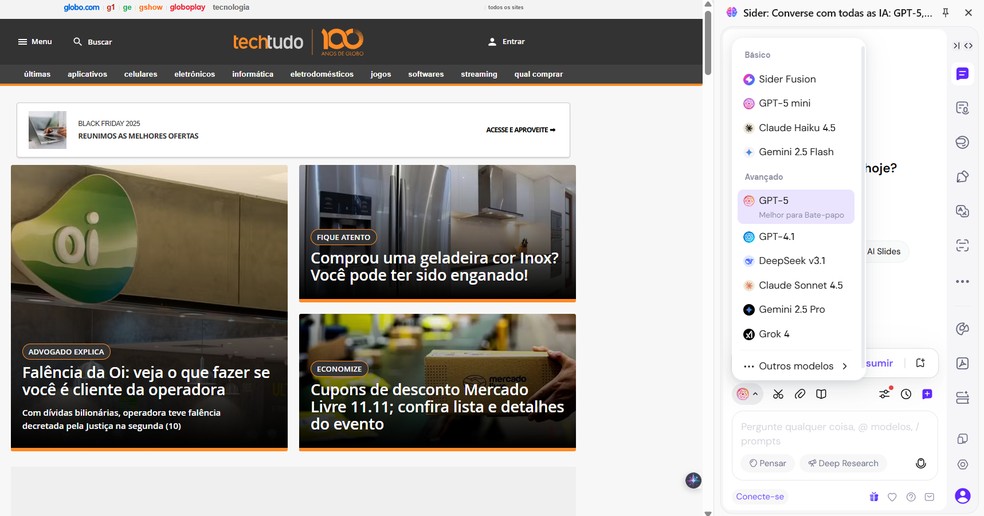Open the Falência da Oi article headline
The image size is (984, 516).
click(146, 381)
